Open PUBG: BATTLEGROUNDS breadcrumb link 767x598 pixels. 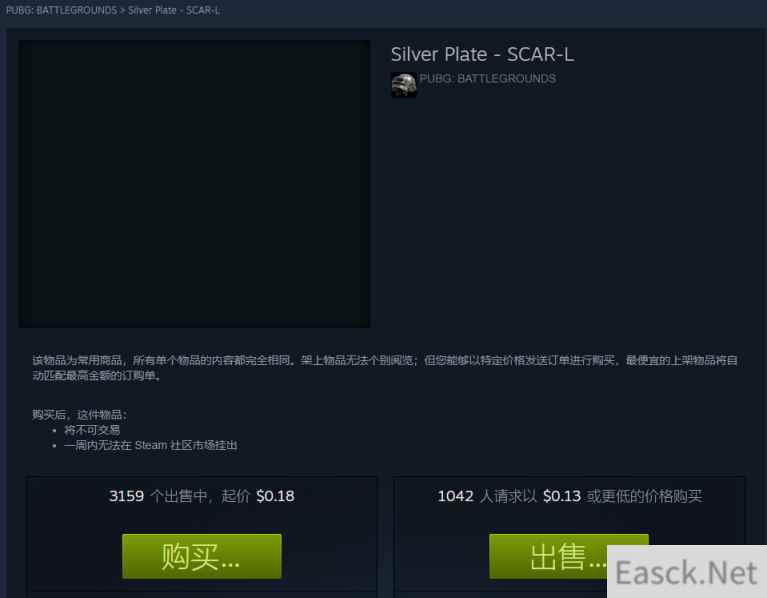coord(62,10)
